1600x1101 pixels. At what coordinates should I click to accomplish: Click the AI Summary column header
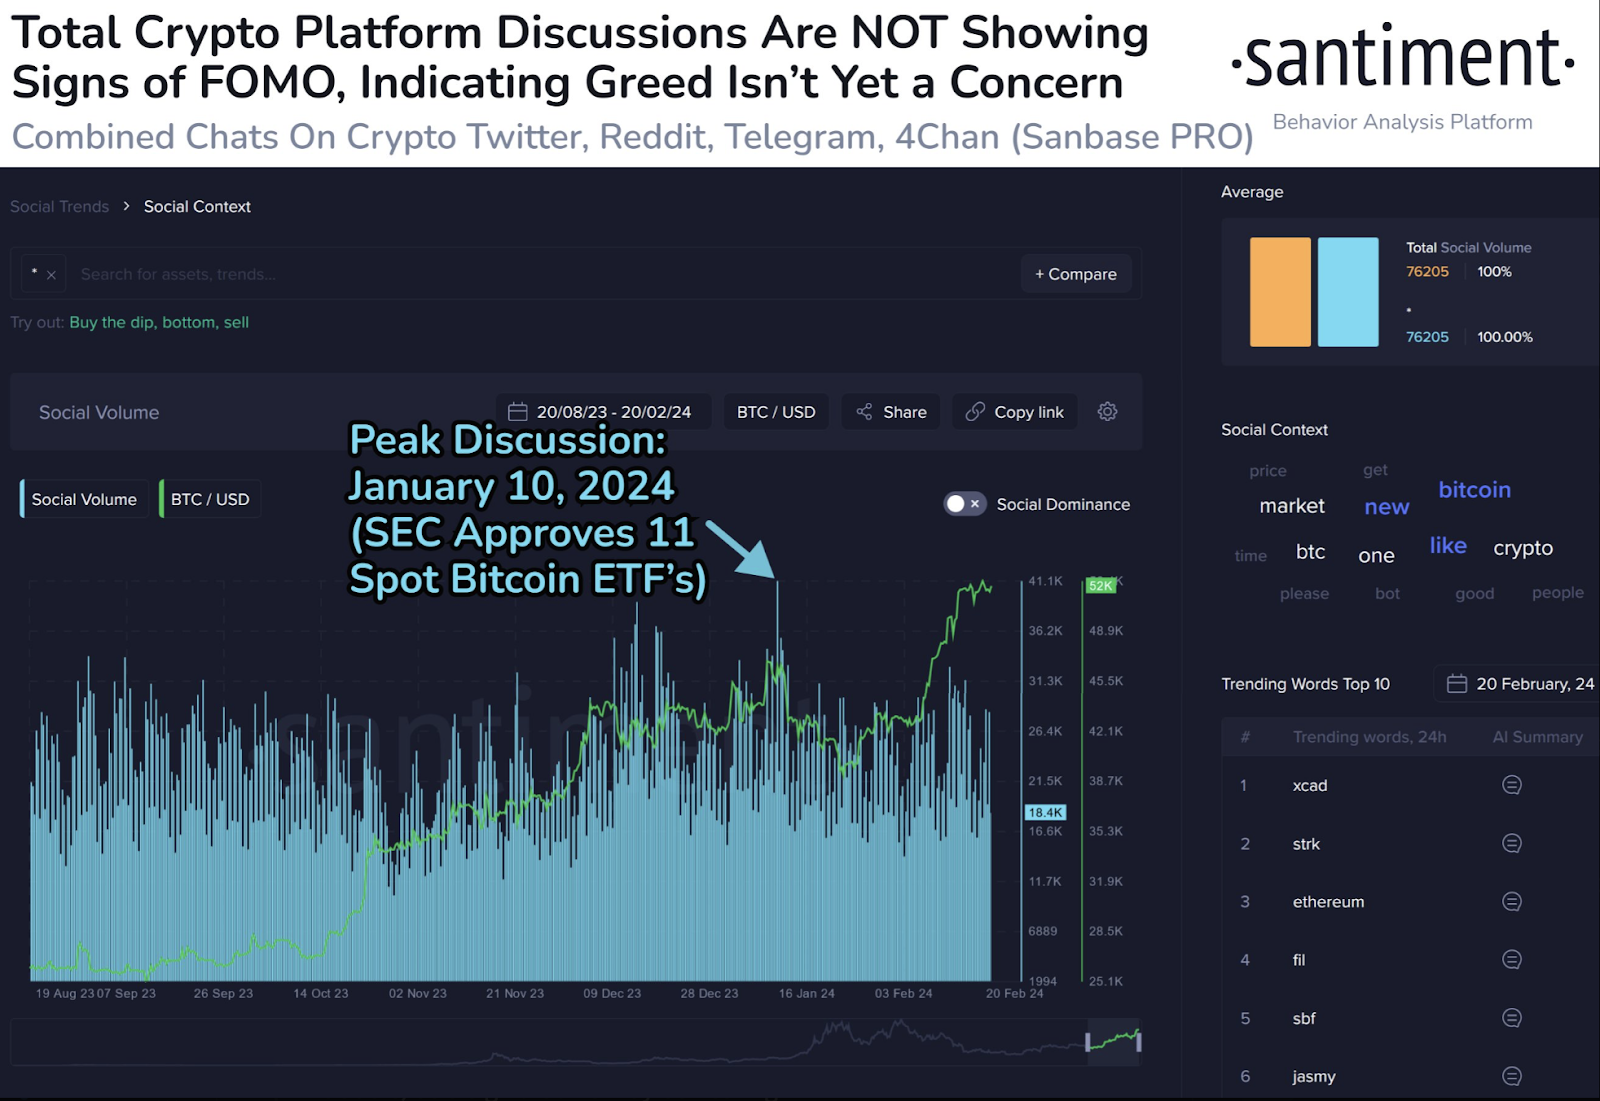[x=1538, y=737]
